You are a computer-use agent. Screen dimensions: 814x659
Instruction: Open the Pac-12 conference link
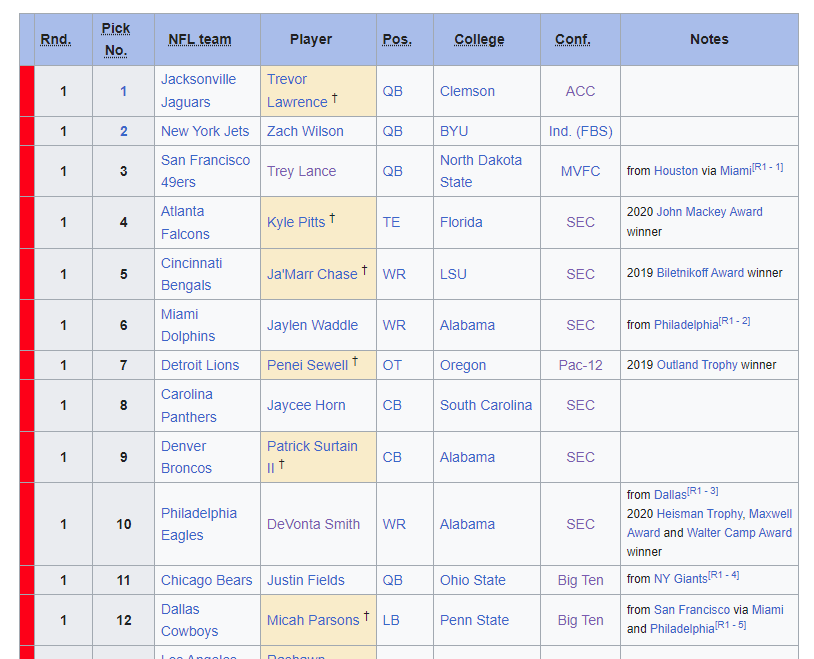click(580, 366)
